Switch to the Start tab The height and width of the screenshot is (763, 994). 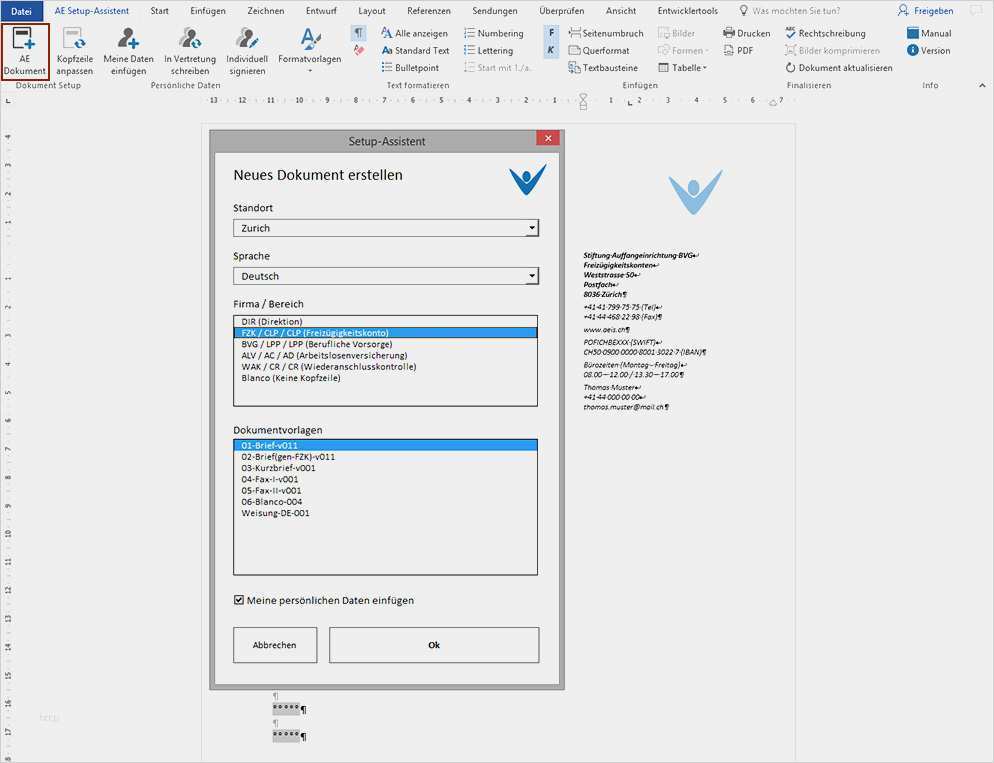click(x=160, y=11)
